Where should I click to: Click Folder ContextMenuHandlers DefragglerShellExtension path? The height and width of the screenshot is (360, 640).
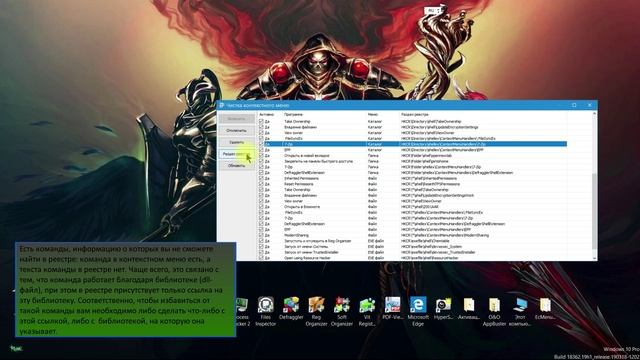tap(457, 173)
